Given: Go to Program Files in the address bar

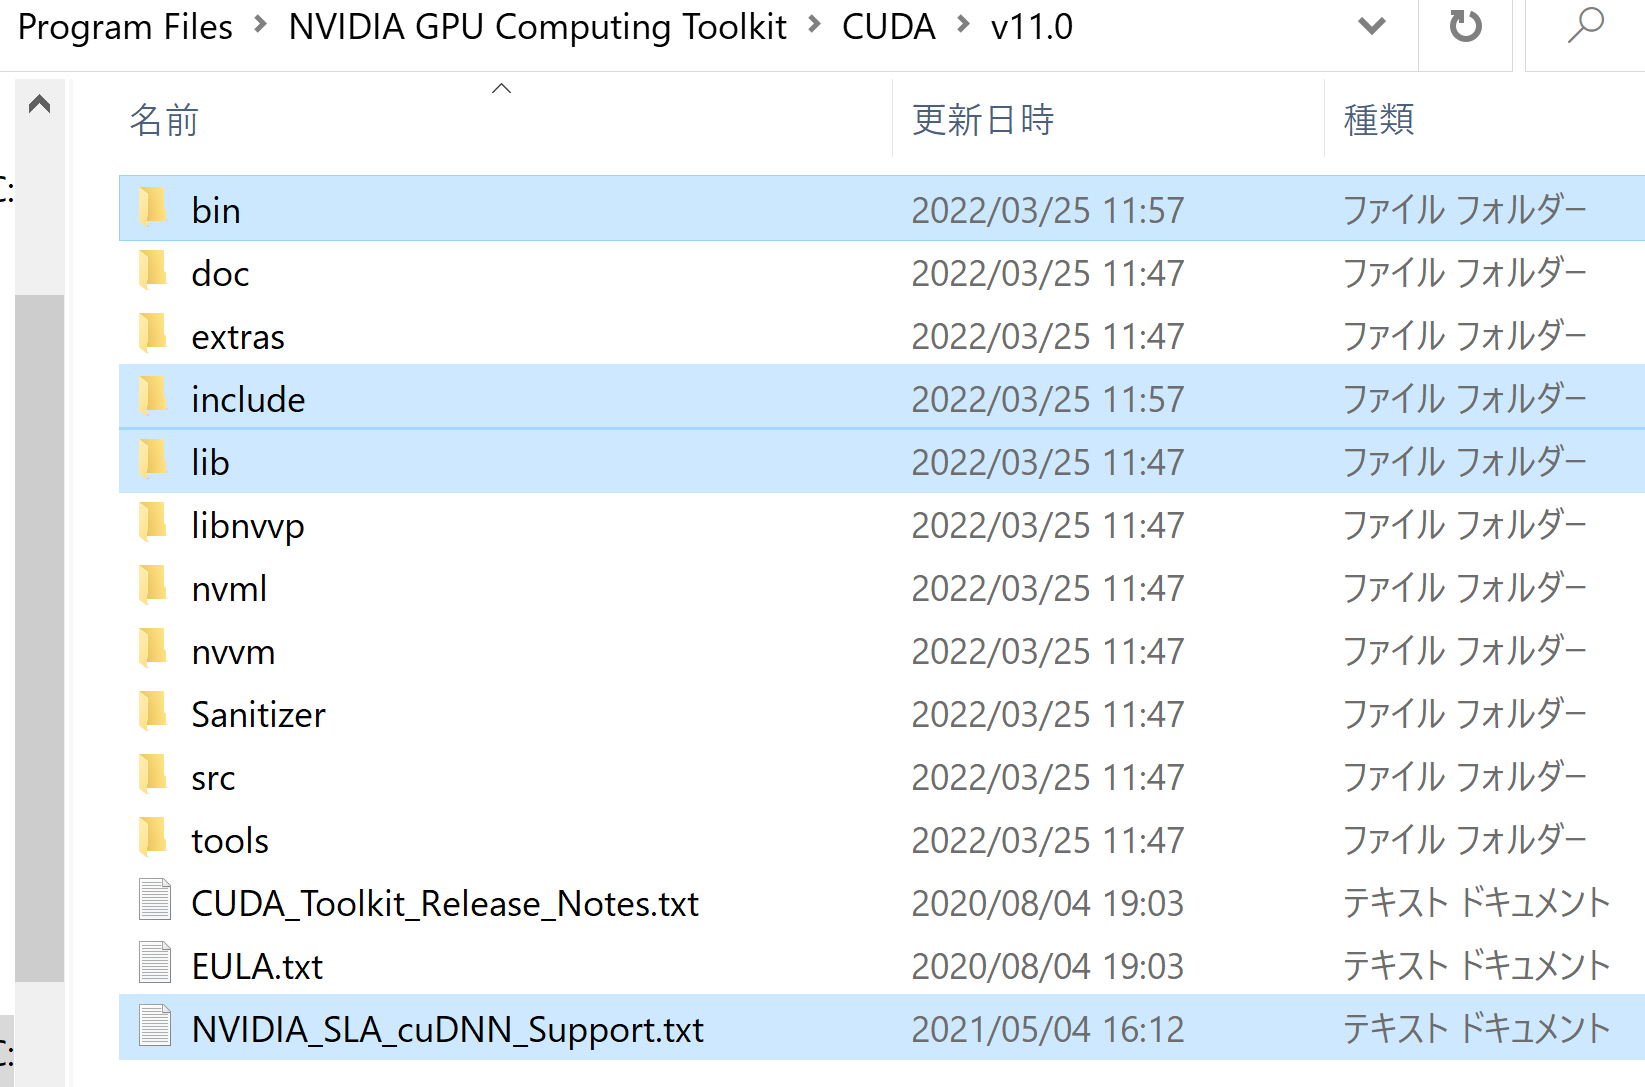Looking at the screenshot, I should click(x=125, y=27).
